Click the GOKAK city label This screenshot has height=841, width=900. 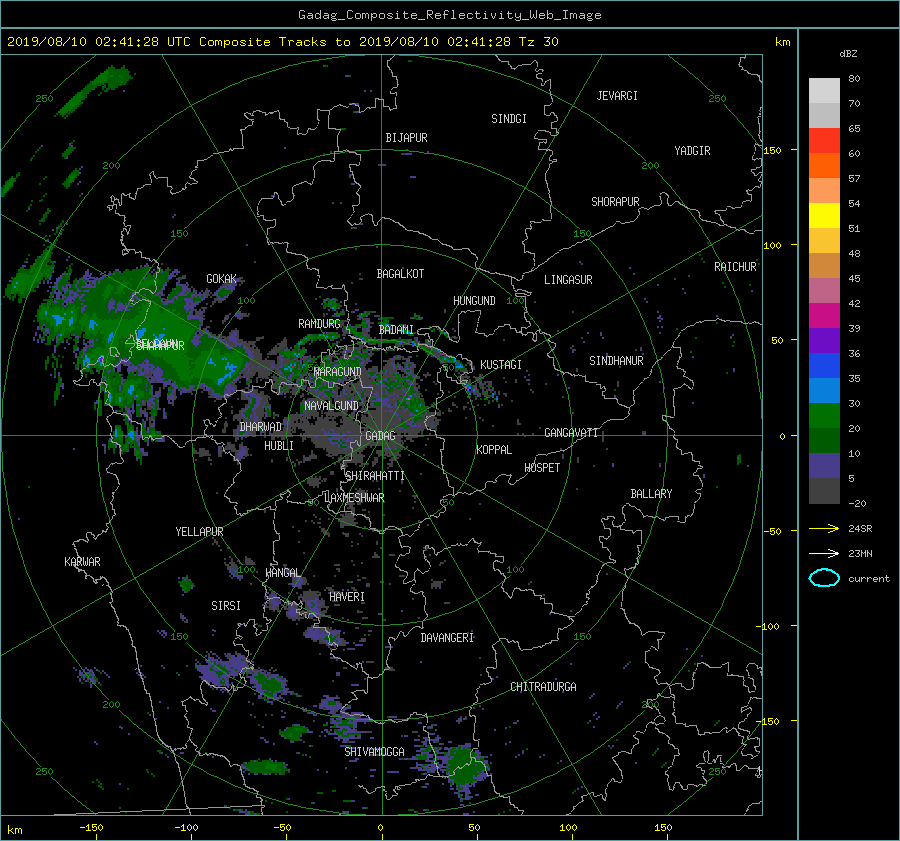[222, 279]
